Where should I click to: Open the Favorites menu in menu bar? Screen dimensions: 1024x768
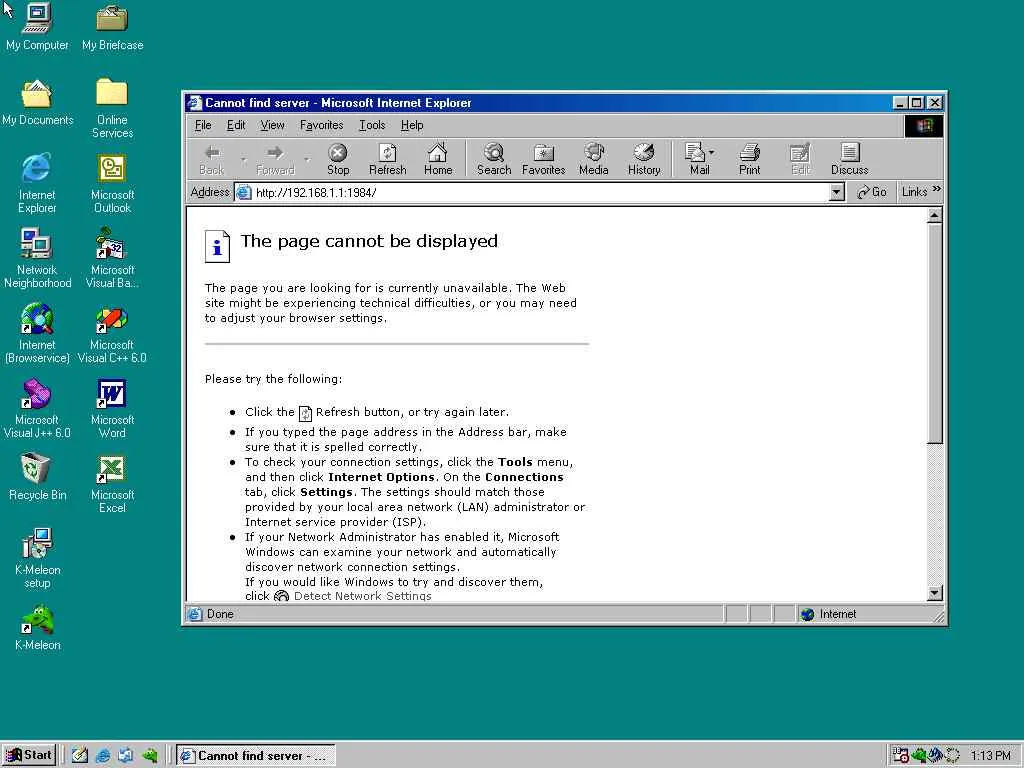point(321,125)
